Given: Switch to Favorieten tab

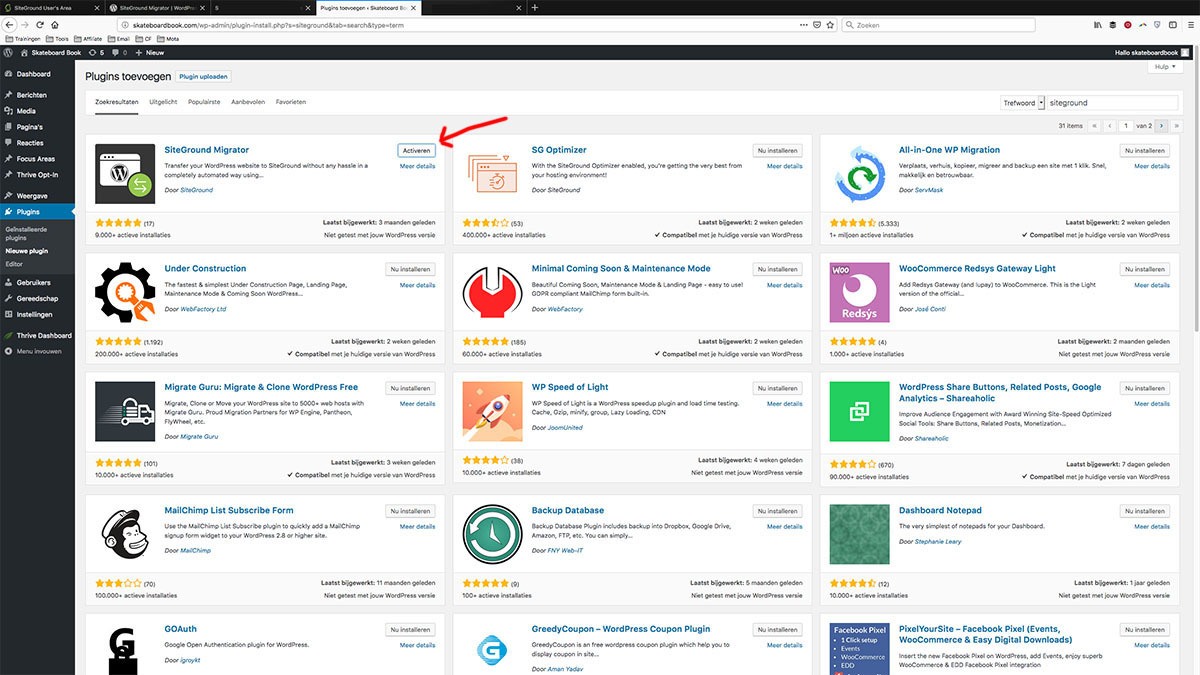Looking at the screenshot, I should 291,102.
